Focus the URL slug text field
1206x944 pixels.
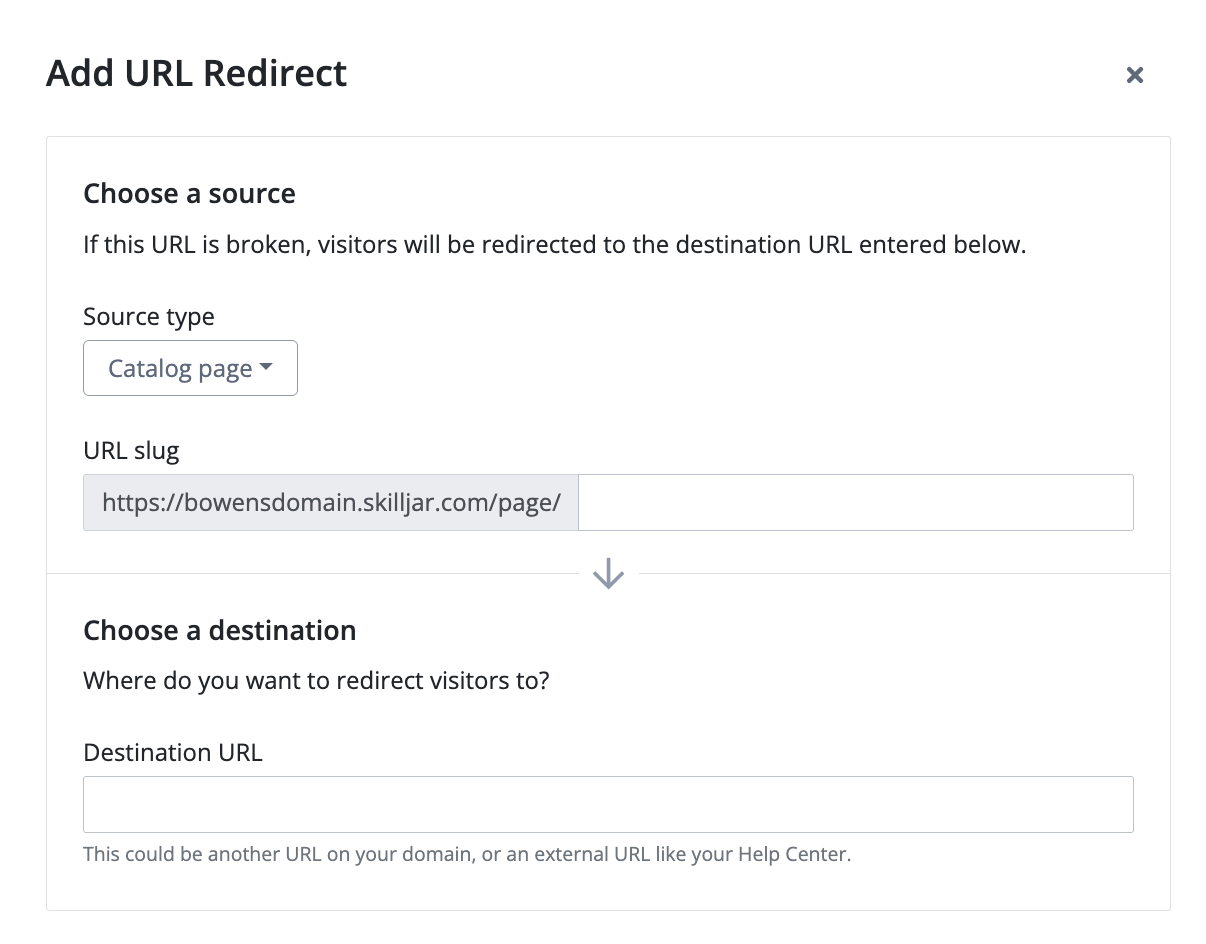pyautogui.click(x=856, y=502)
